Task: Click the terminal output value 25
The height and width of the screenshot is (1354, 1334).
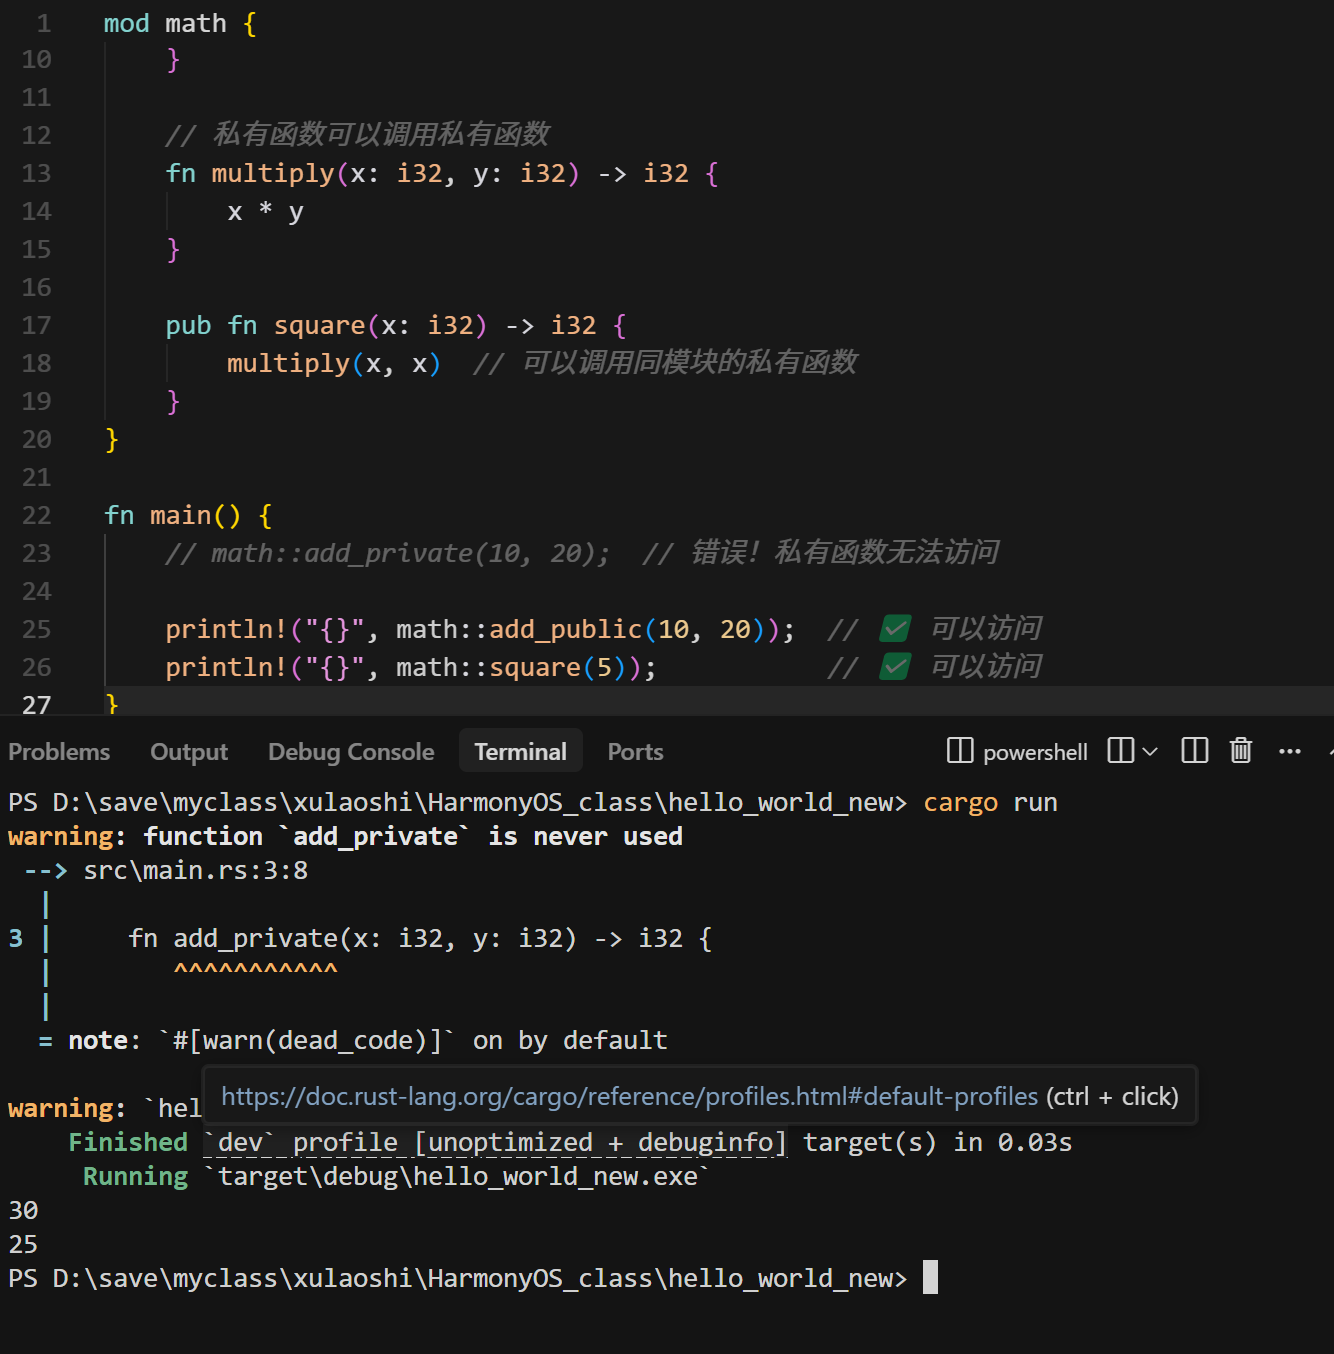Action: 23,1245
